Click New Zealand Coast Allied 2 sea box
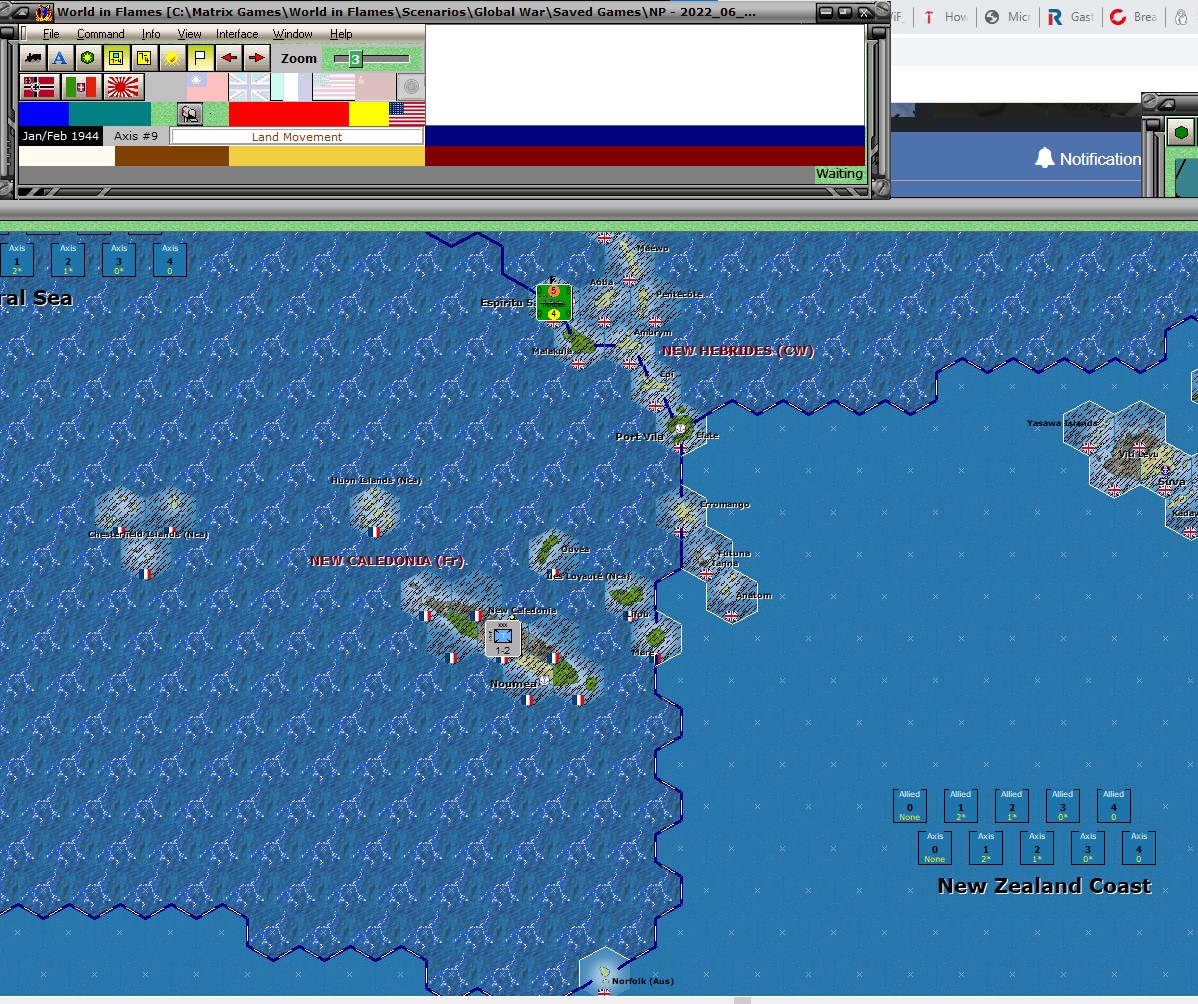The width and height of the screenshot is (1198, 1004). click(x=1012, y=805)
